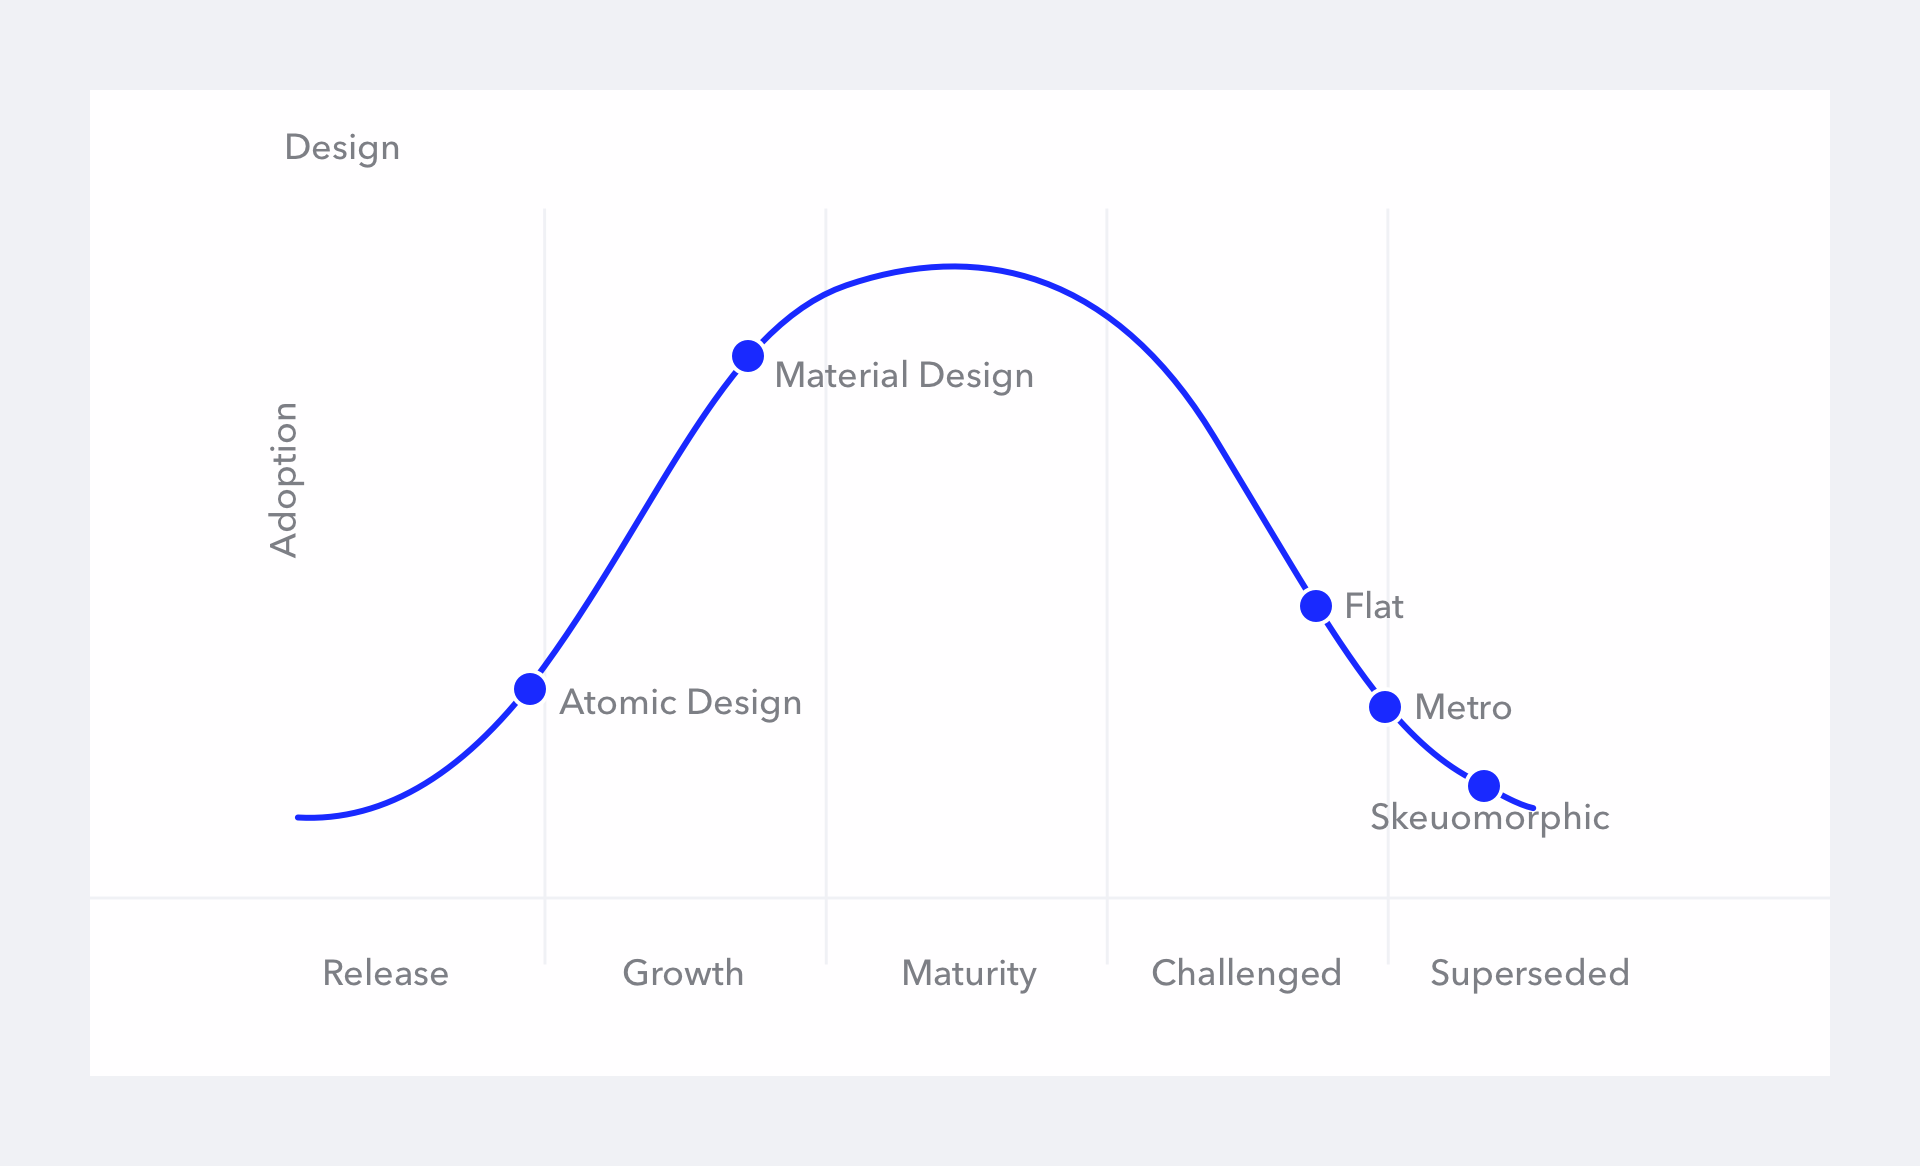The width and height of the screenshot is (1920, 1166).
Task: Click the Skeuomorphic text label
Action: [1490, 818]
